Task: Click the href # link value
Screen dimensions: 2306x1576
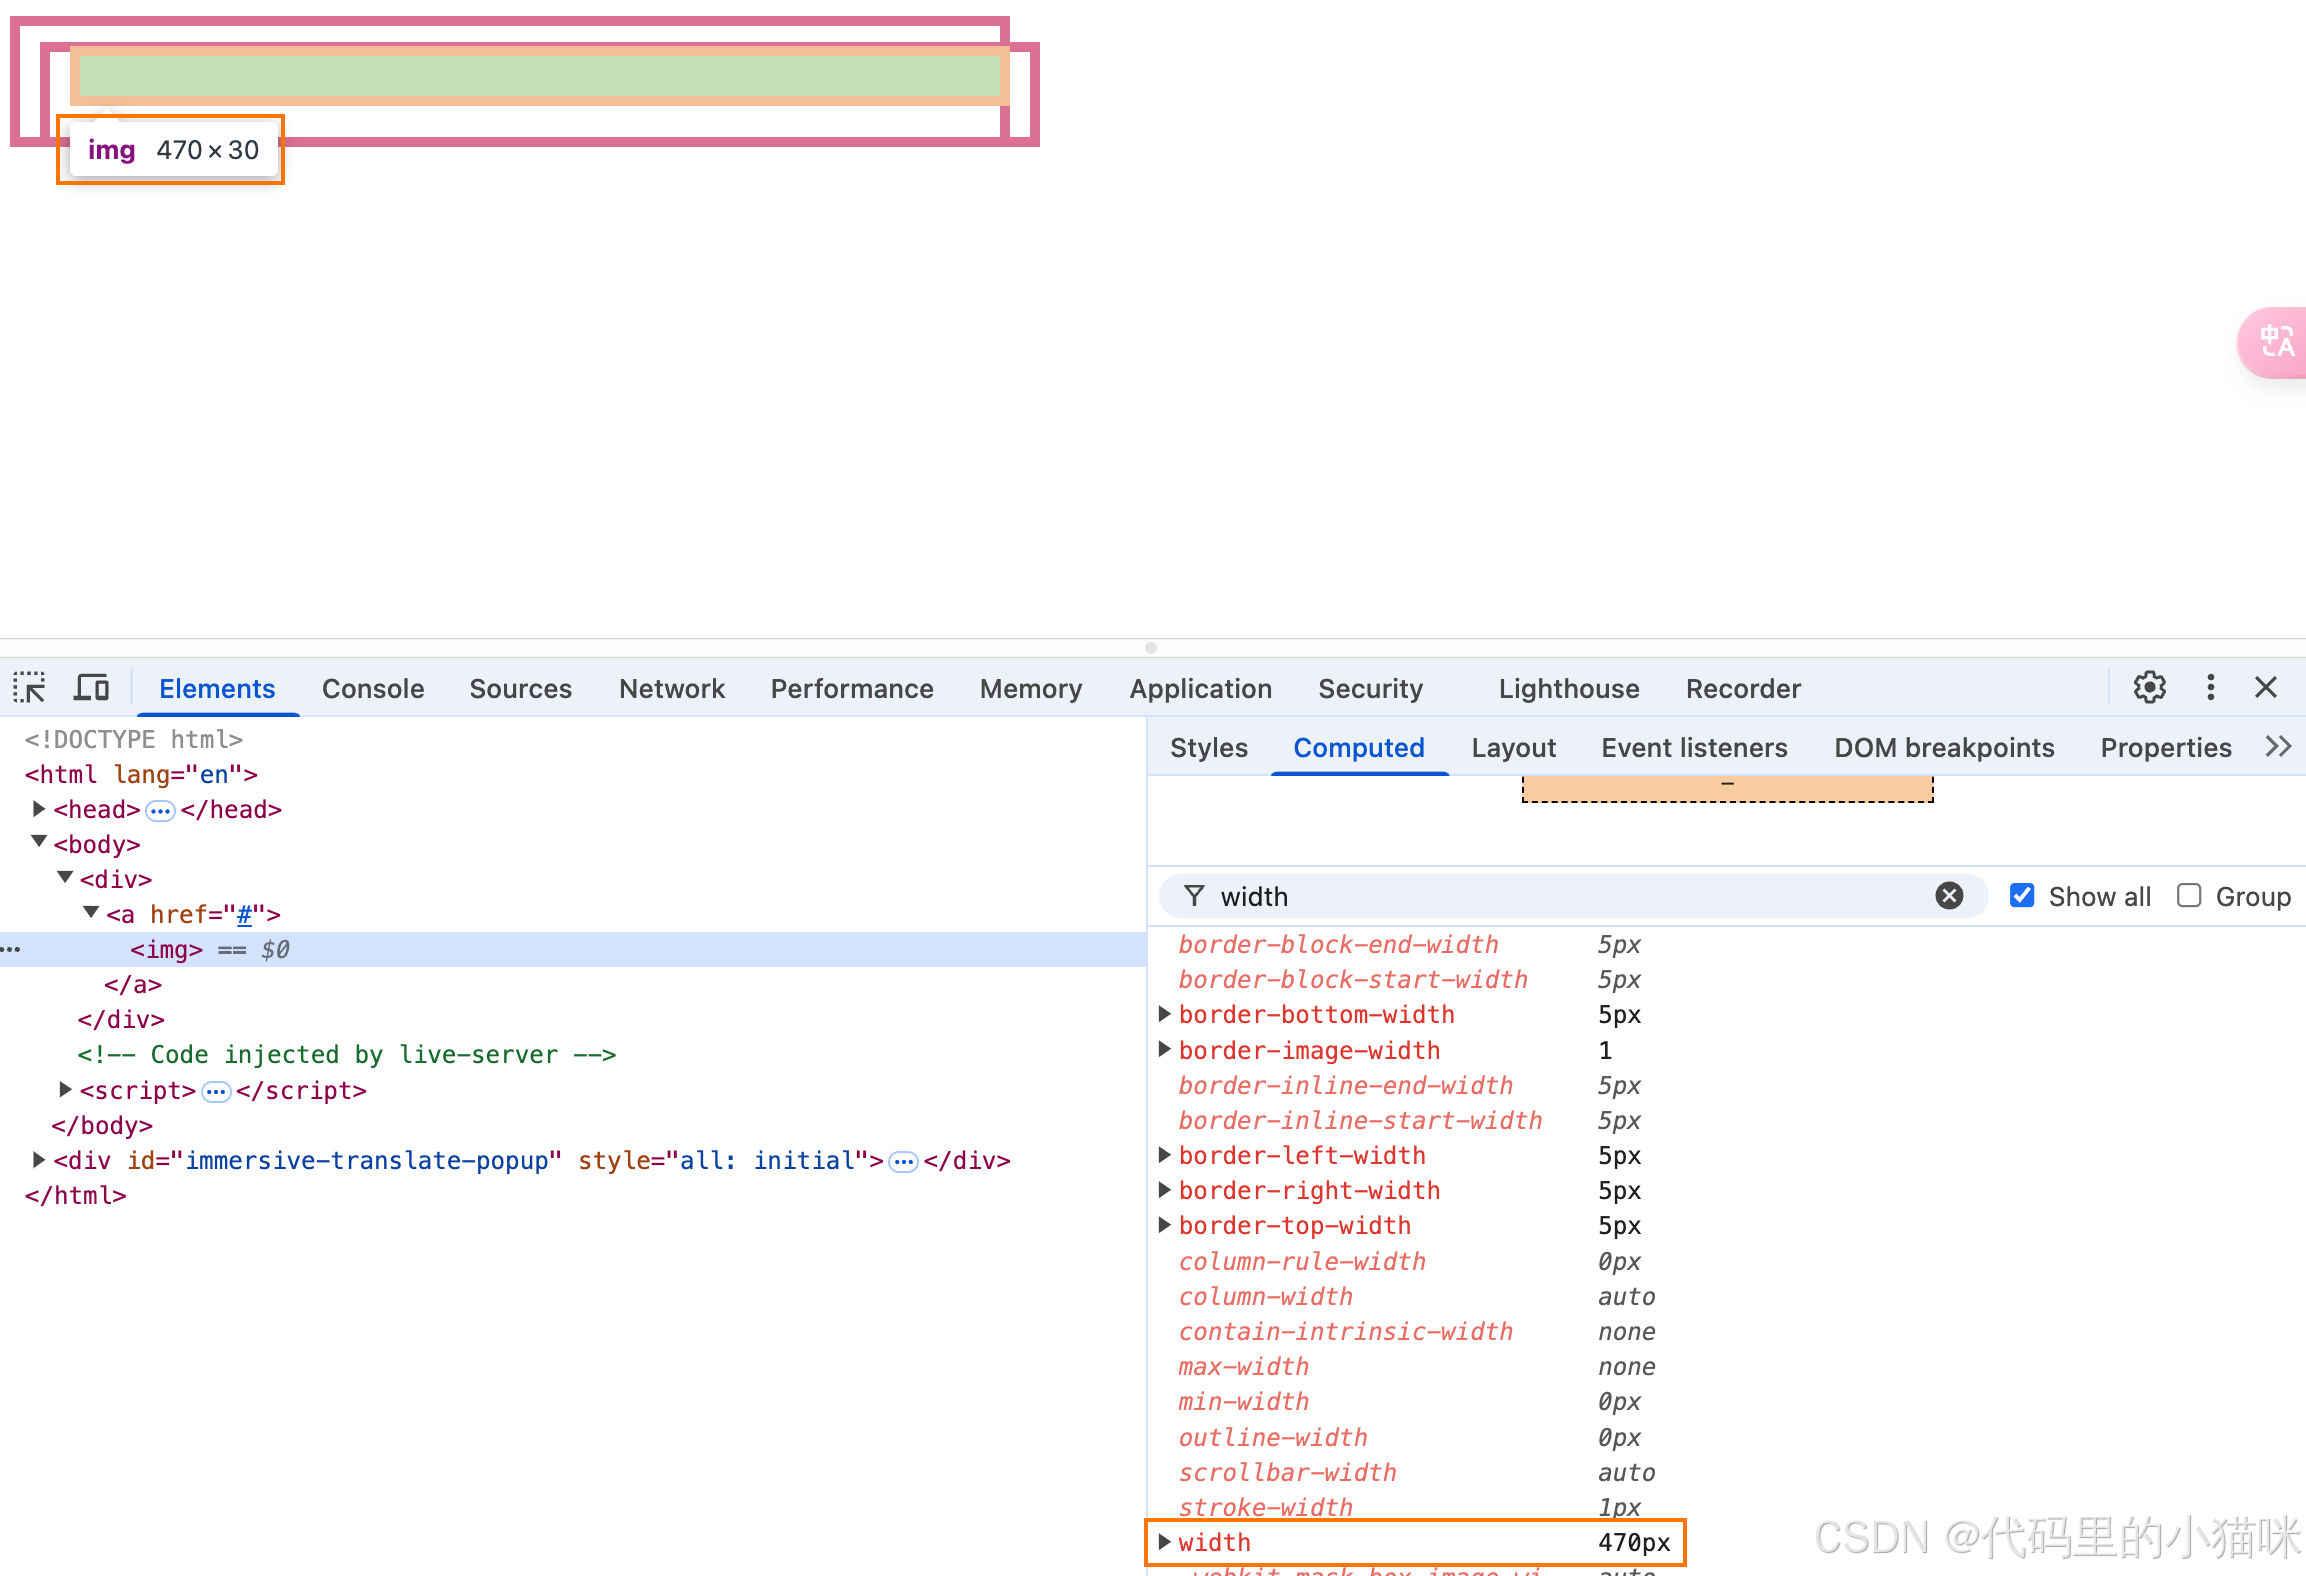Action: pyautogui.click(x=244, y=914)
